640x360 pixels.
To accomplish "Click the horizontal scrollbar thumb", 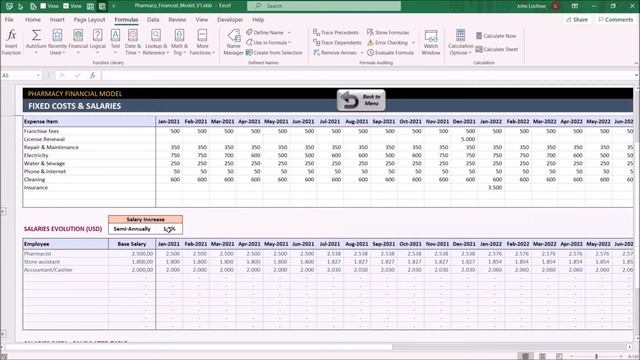I will [x=199, y=347].
